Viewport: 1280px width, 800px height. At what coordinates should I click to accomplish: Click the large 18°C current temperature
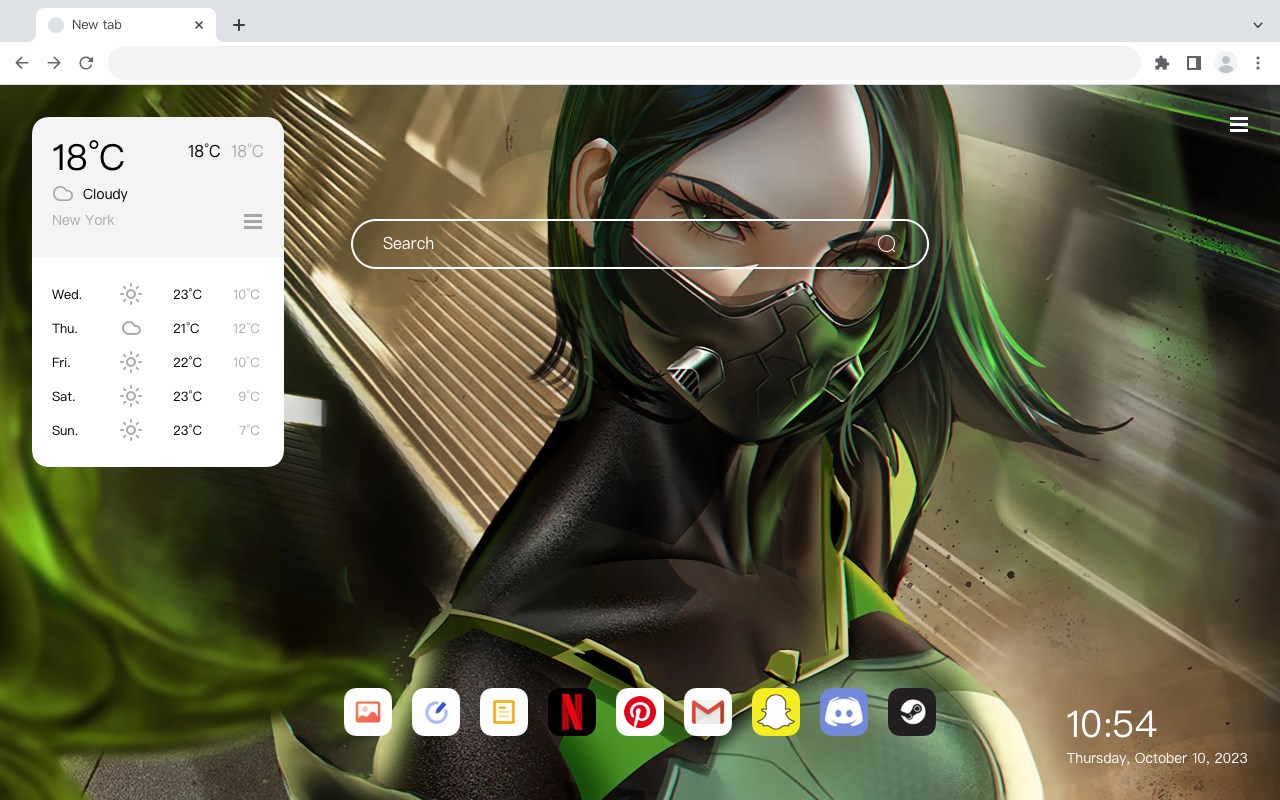88,156
